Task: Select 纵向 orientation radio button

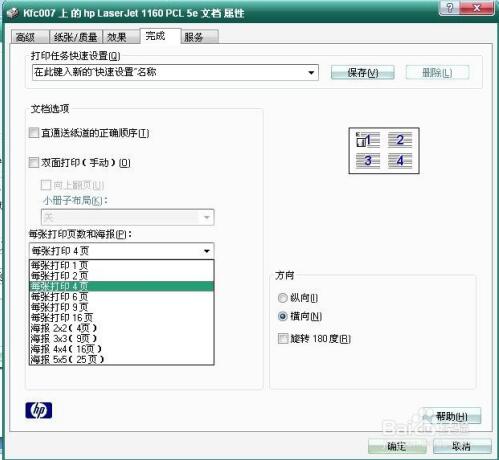Action: [x=283, y=298]
